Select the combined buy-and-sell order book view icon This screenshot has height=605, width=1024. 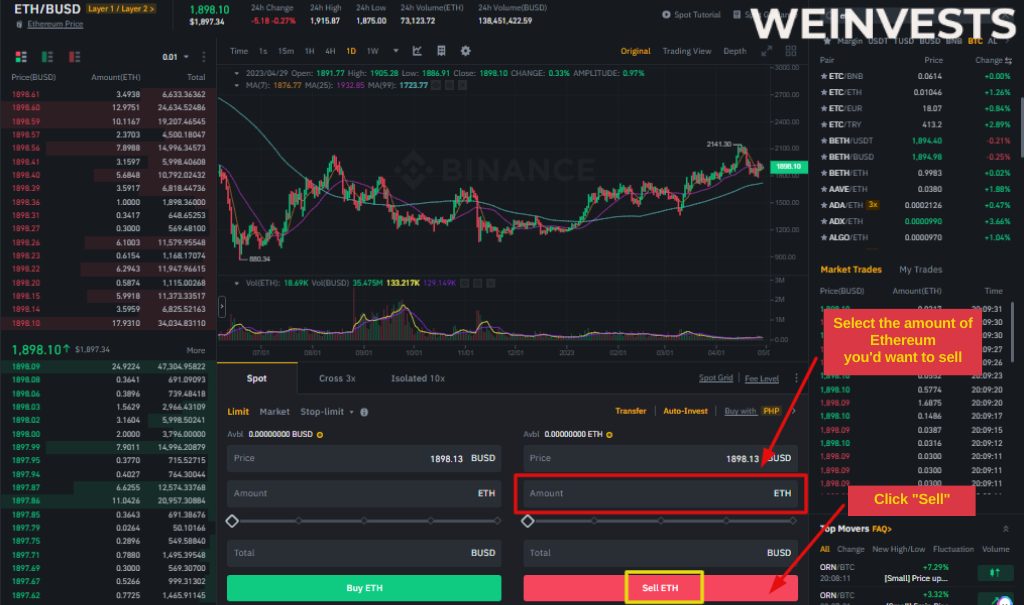pos(21,57)
